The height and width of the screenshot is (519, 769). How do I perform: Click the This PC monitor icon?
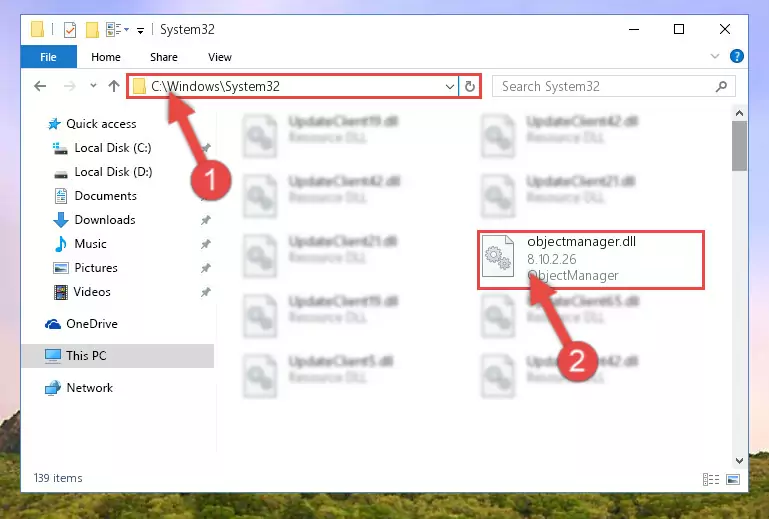[x=52, y=356]
